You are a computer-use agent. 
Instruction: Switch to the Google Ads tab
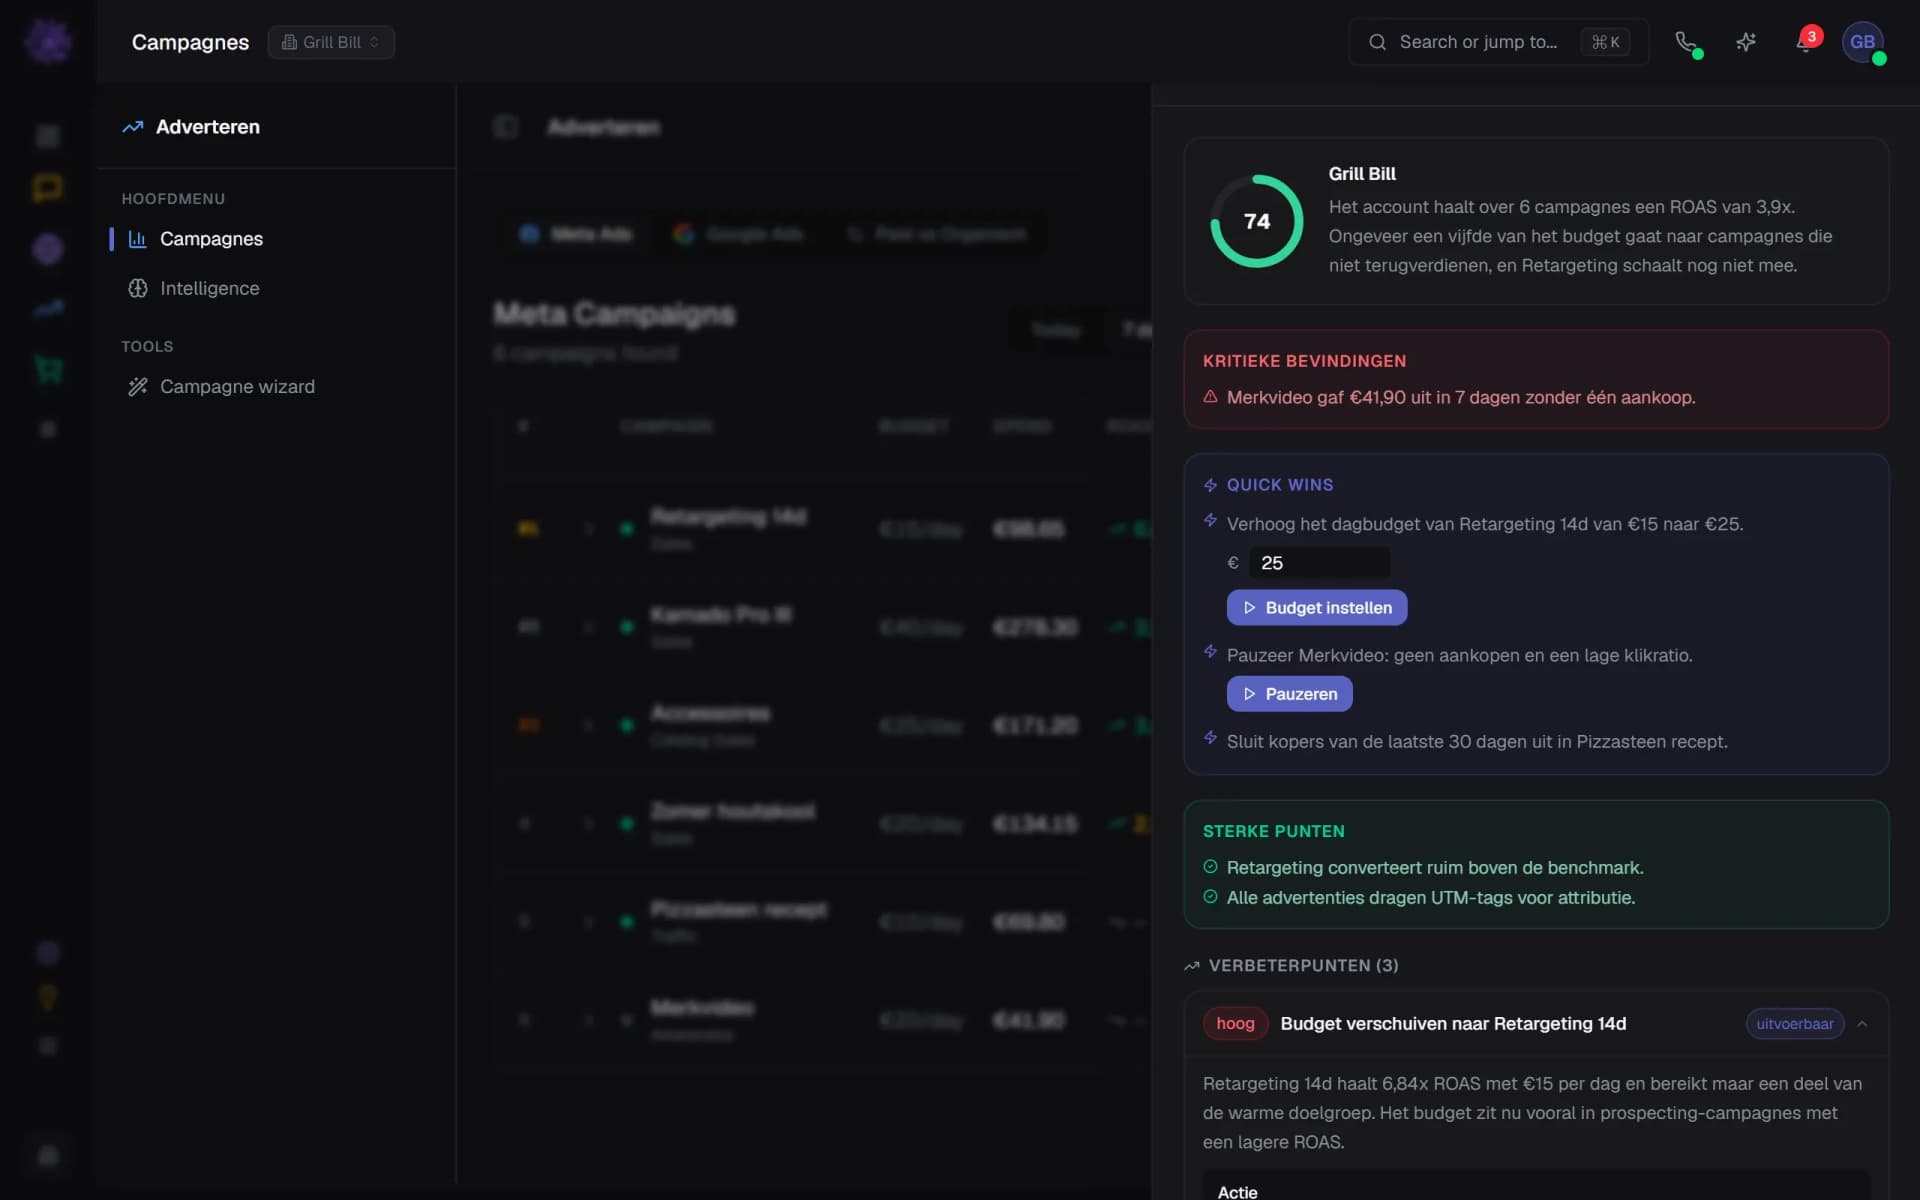click(x=738, y=234)
